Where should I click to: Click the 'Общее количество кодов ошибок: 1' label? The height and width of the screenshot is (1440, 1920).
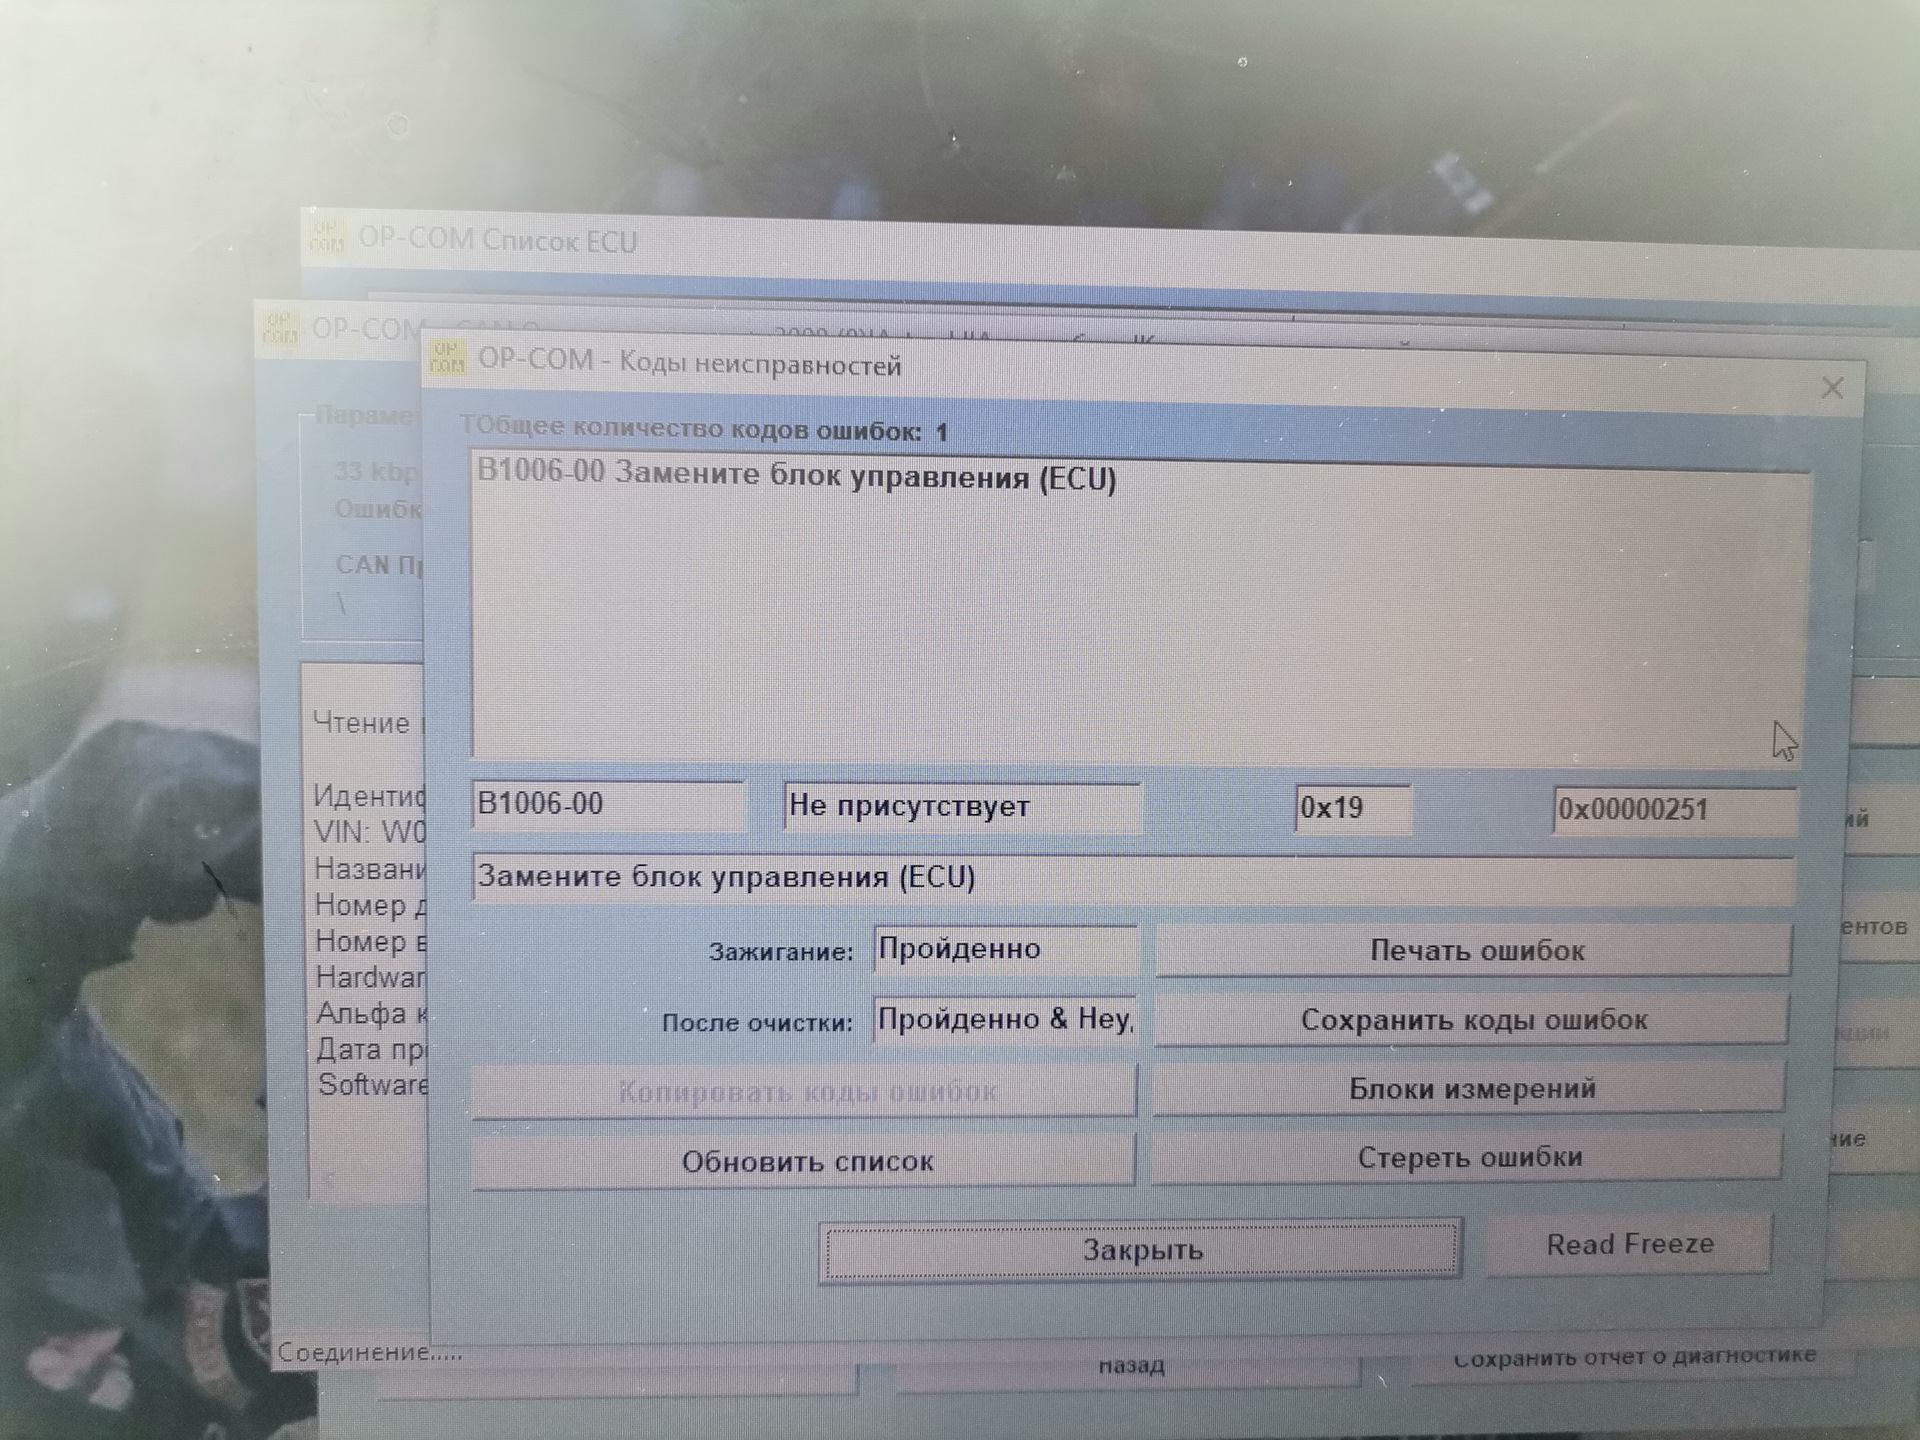704,430
